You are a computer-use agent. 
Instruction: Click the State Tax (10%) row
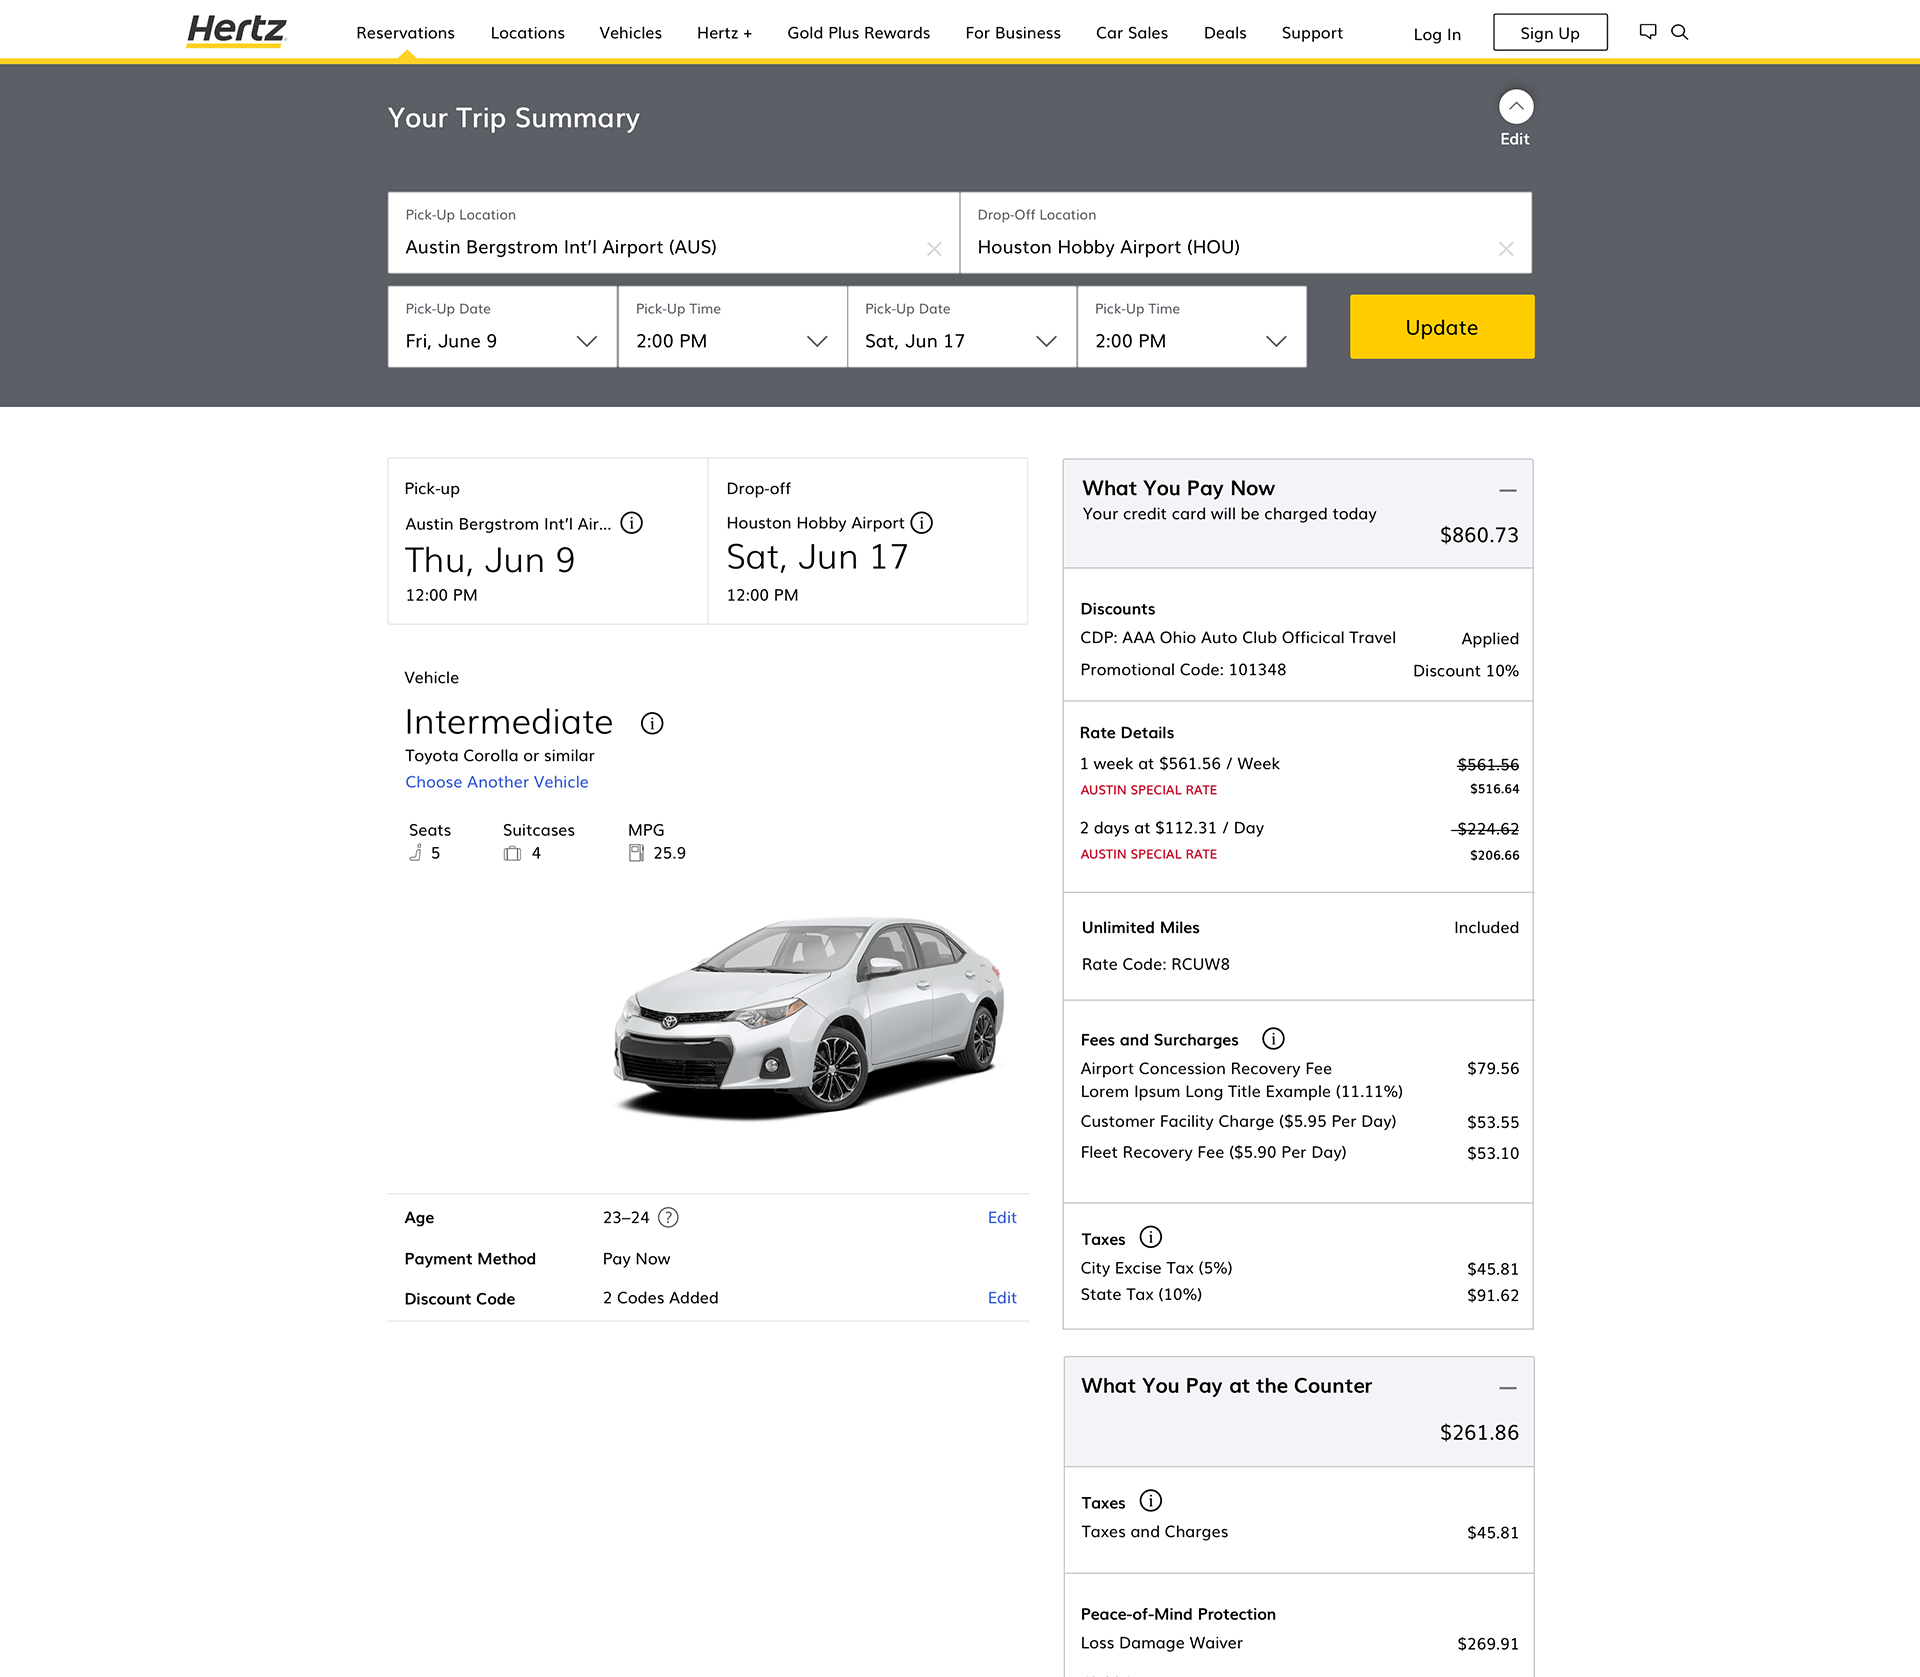(x=1299, y=1294)
